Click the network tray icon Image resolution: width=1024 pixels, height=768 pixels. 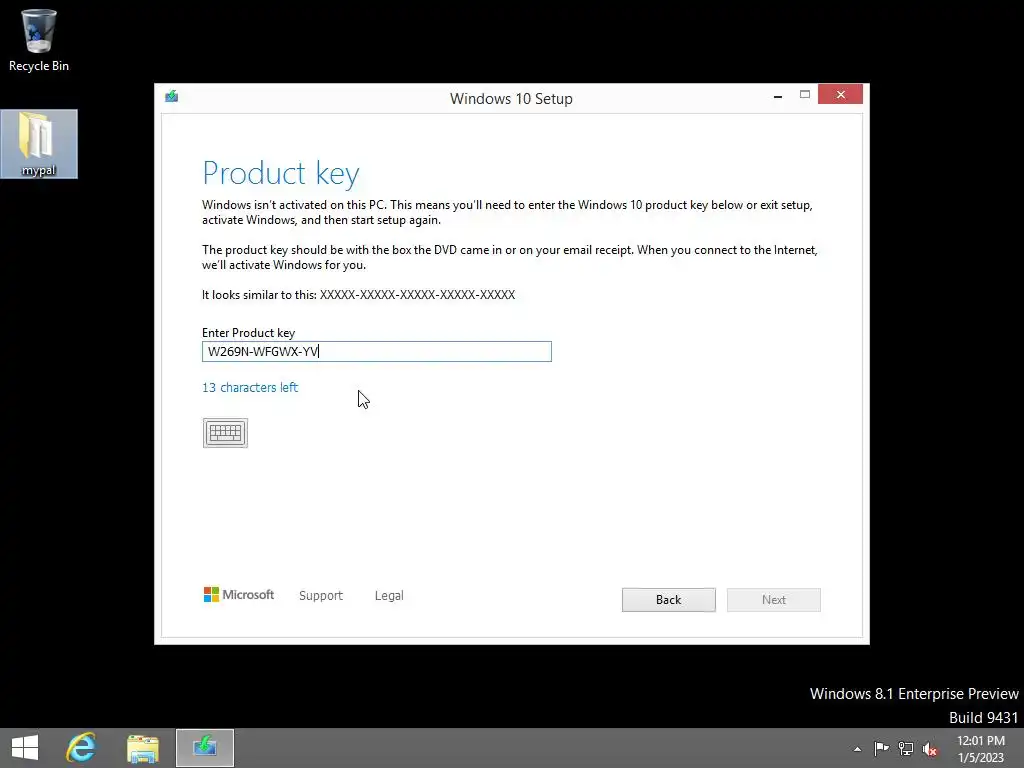coord(906,748)
